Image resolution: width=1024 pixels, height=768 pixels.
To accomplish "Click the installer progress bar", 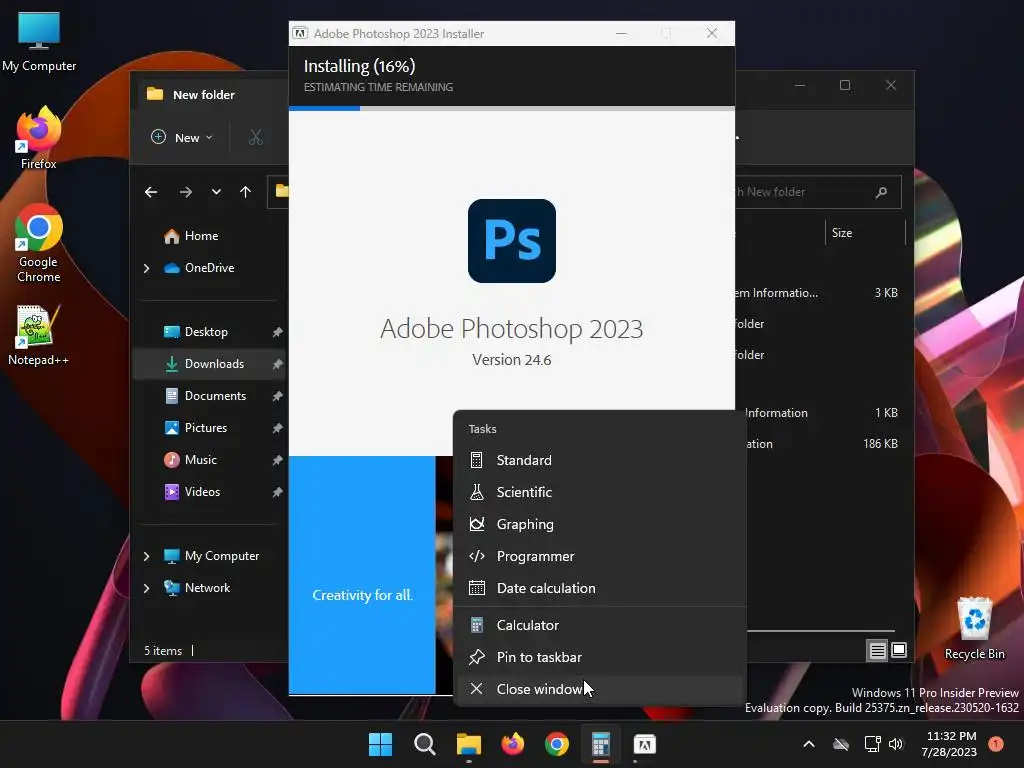I will [x=511, y=108].
